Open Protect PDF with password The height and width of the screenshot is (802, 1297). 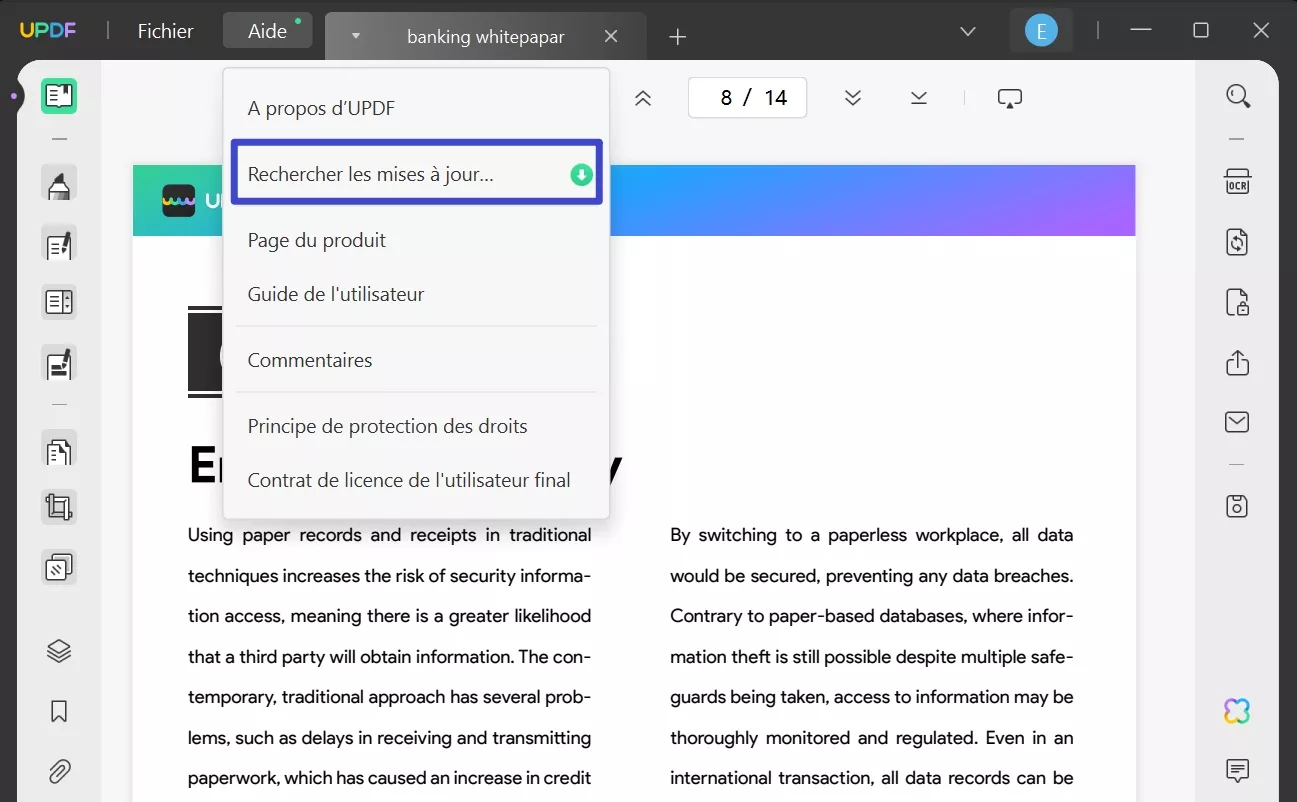pos(1237,302)
